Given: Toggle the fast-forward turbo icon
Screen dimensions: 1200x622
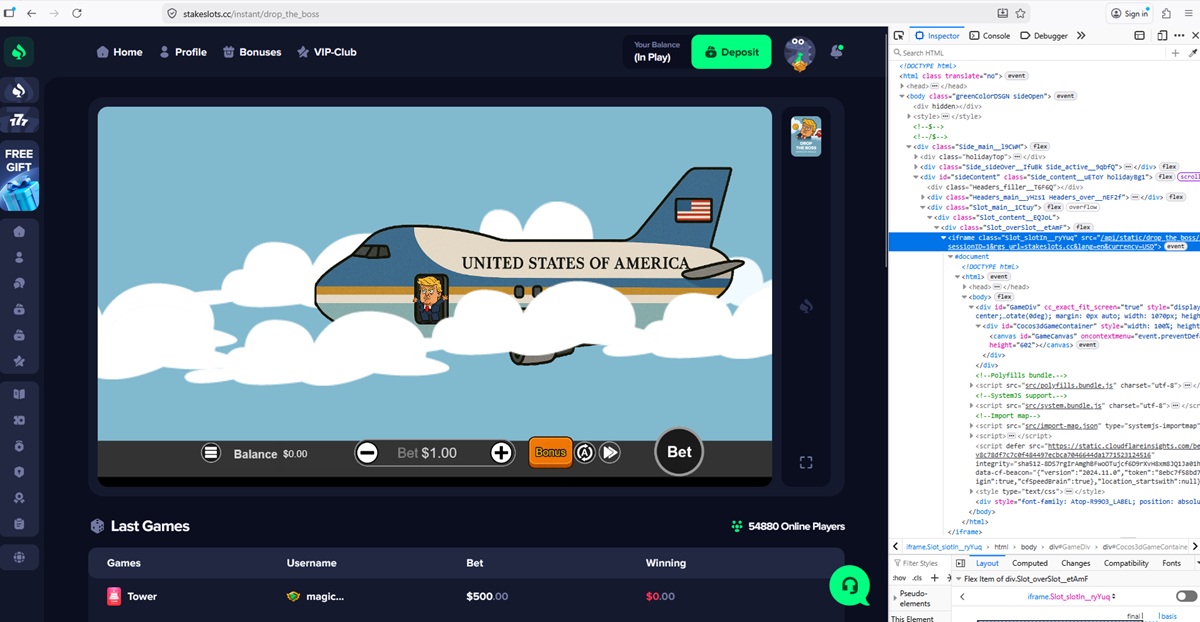Looking at the screenshot, I should coord(610,453).
